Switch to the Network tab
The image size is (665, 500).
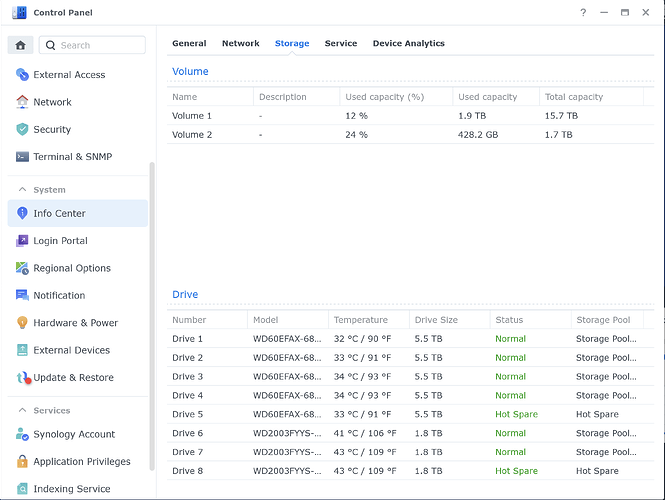pos(240,43)
